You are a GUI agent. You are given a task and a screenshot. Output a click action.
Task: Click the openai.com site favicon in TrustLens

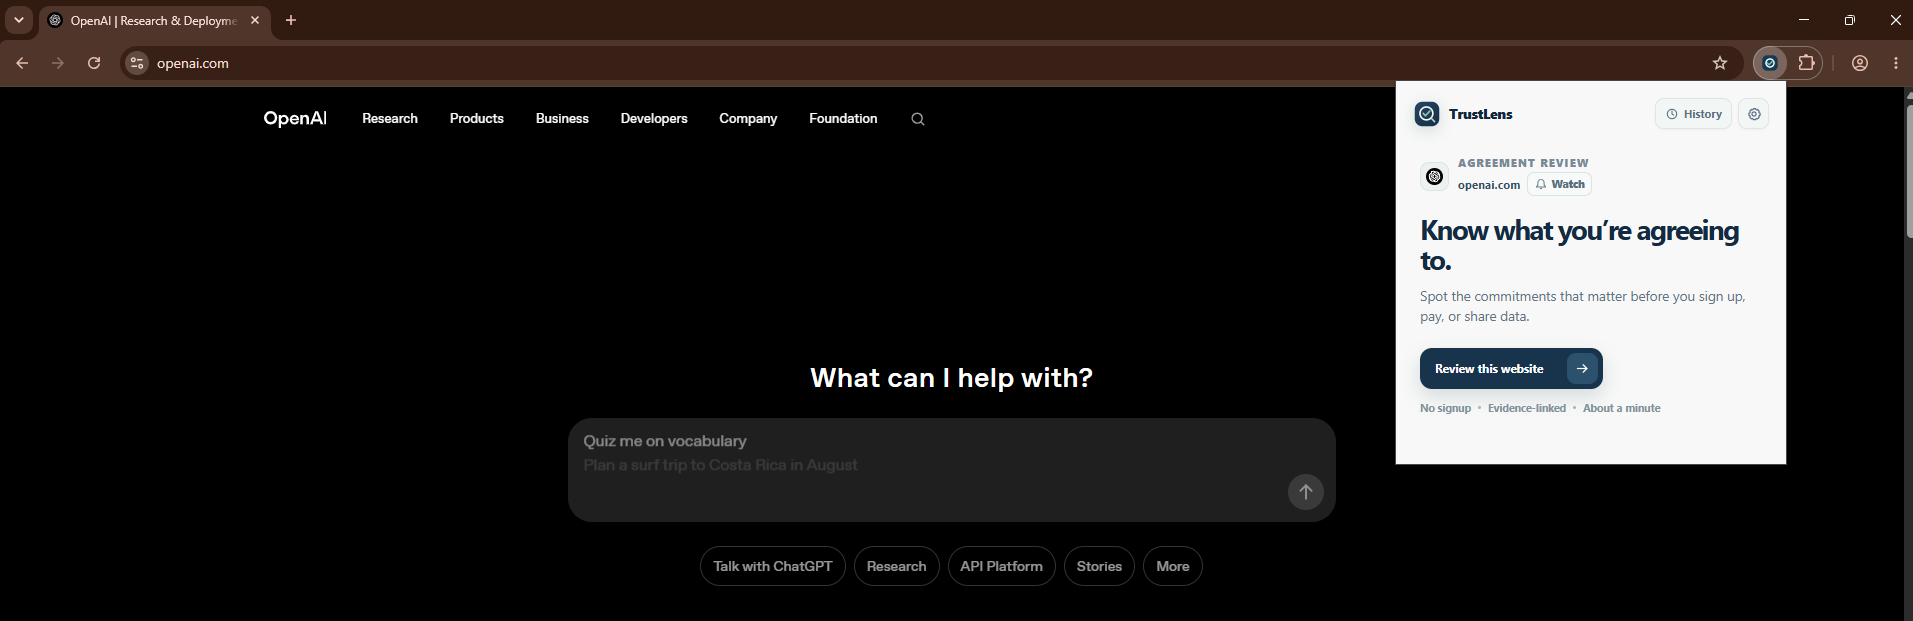point(1434,176)
